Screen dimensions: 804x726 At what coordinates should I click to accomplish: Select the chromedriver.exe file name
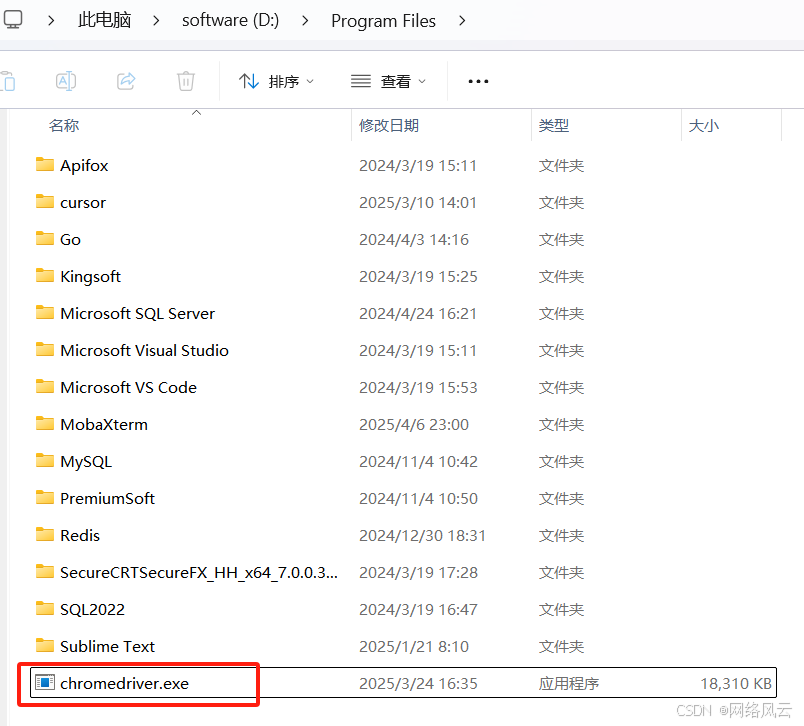coord(125,683)
